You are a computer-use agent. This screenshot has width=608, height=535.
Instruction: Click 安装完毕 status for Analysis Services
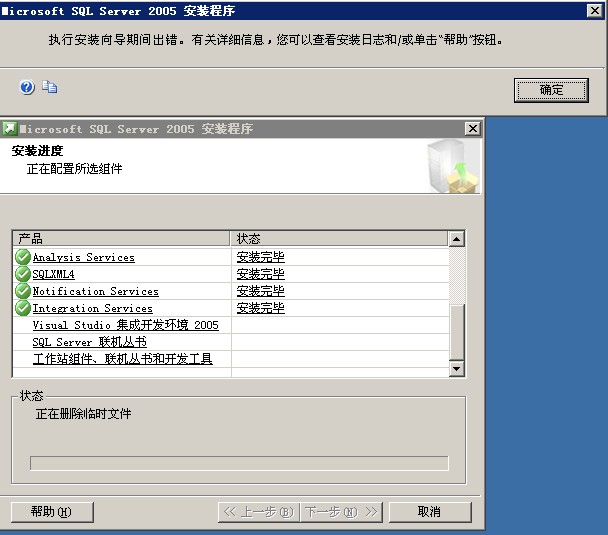tap(261, 257)
